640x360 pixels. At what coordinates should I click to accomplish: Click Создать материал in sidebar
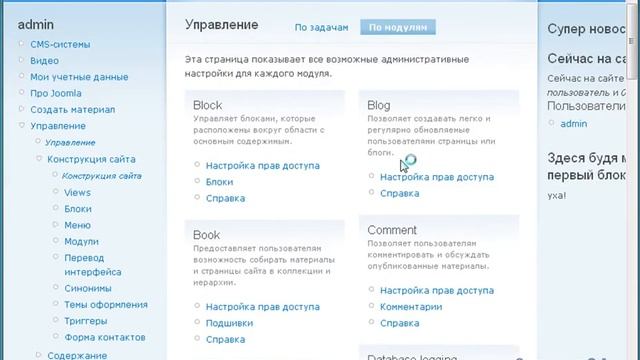(73, 110)
